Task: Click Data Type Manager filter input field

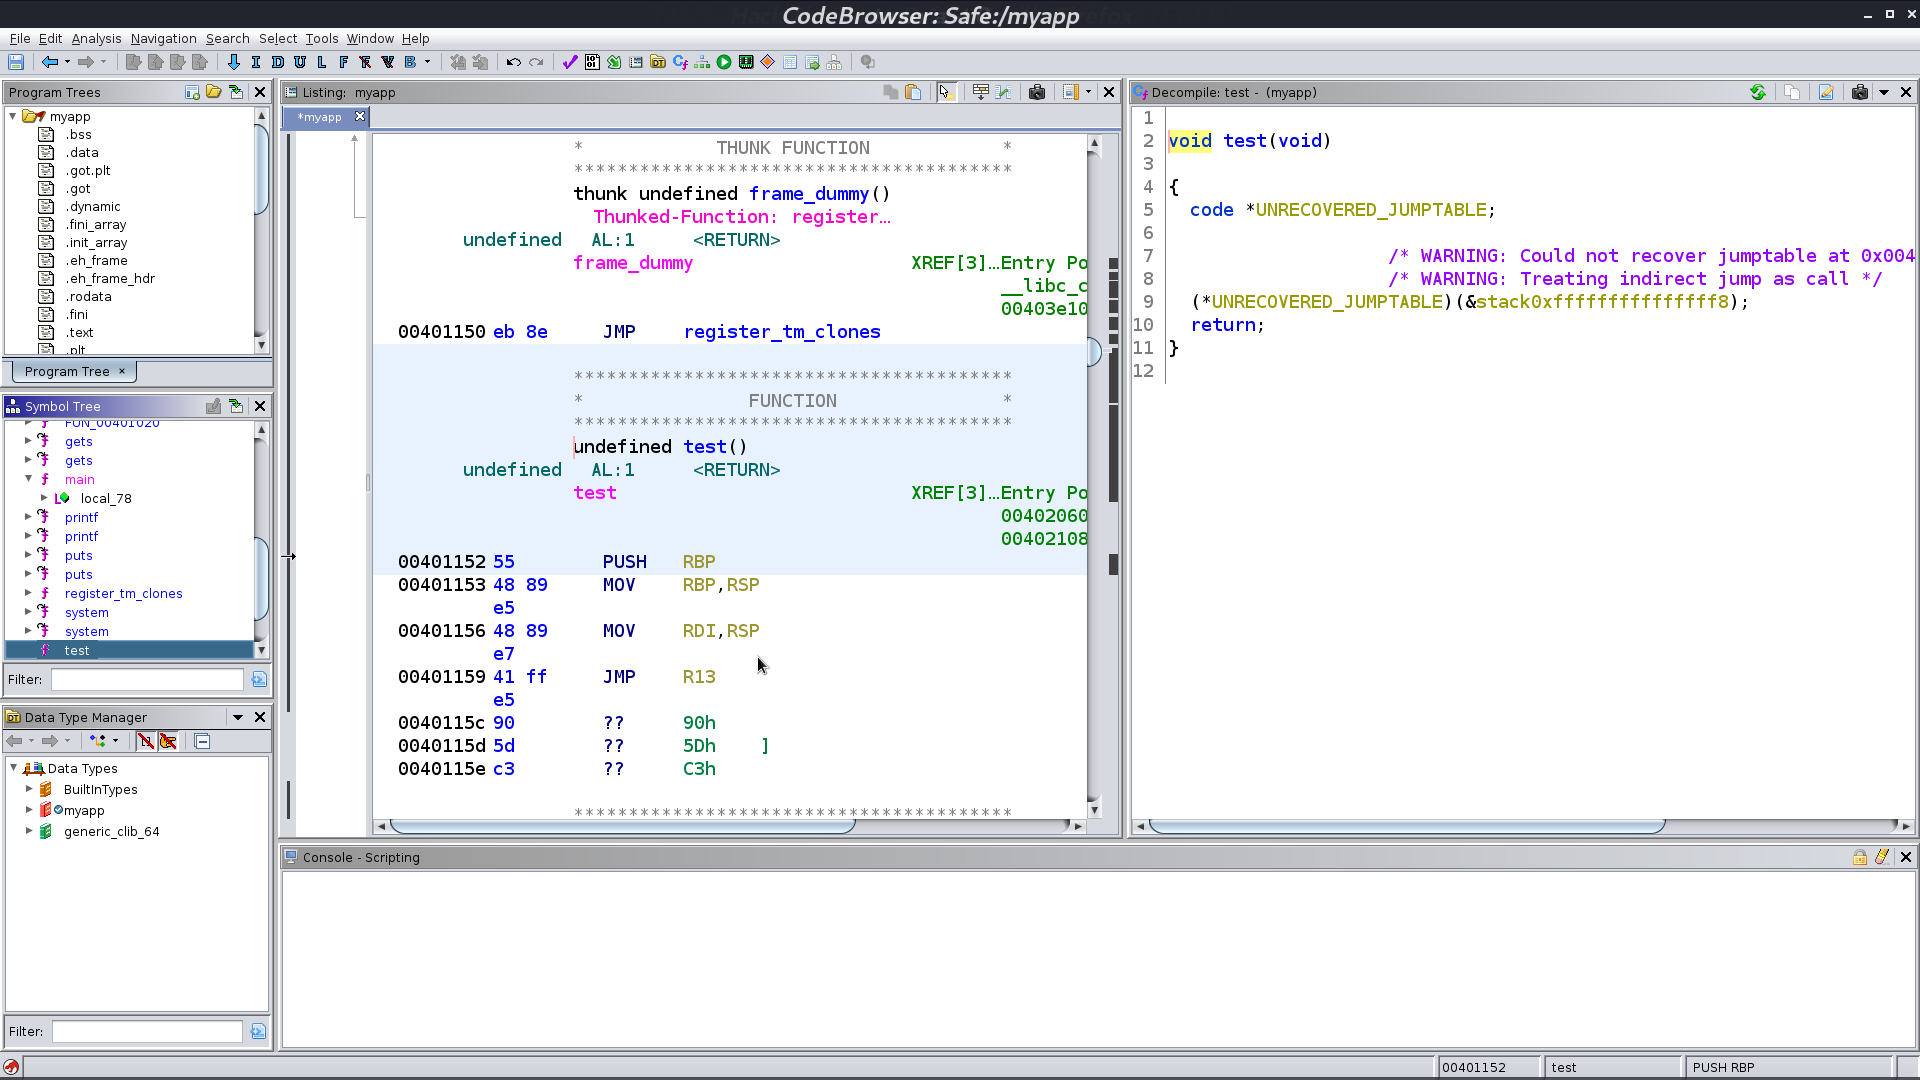Action: 147,1032
